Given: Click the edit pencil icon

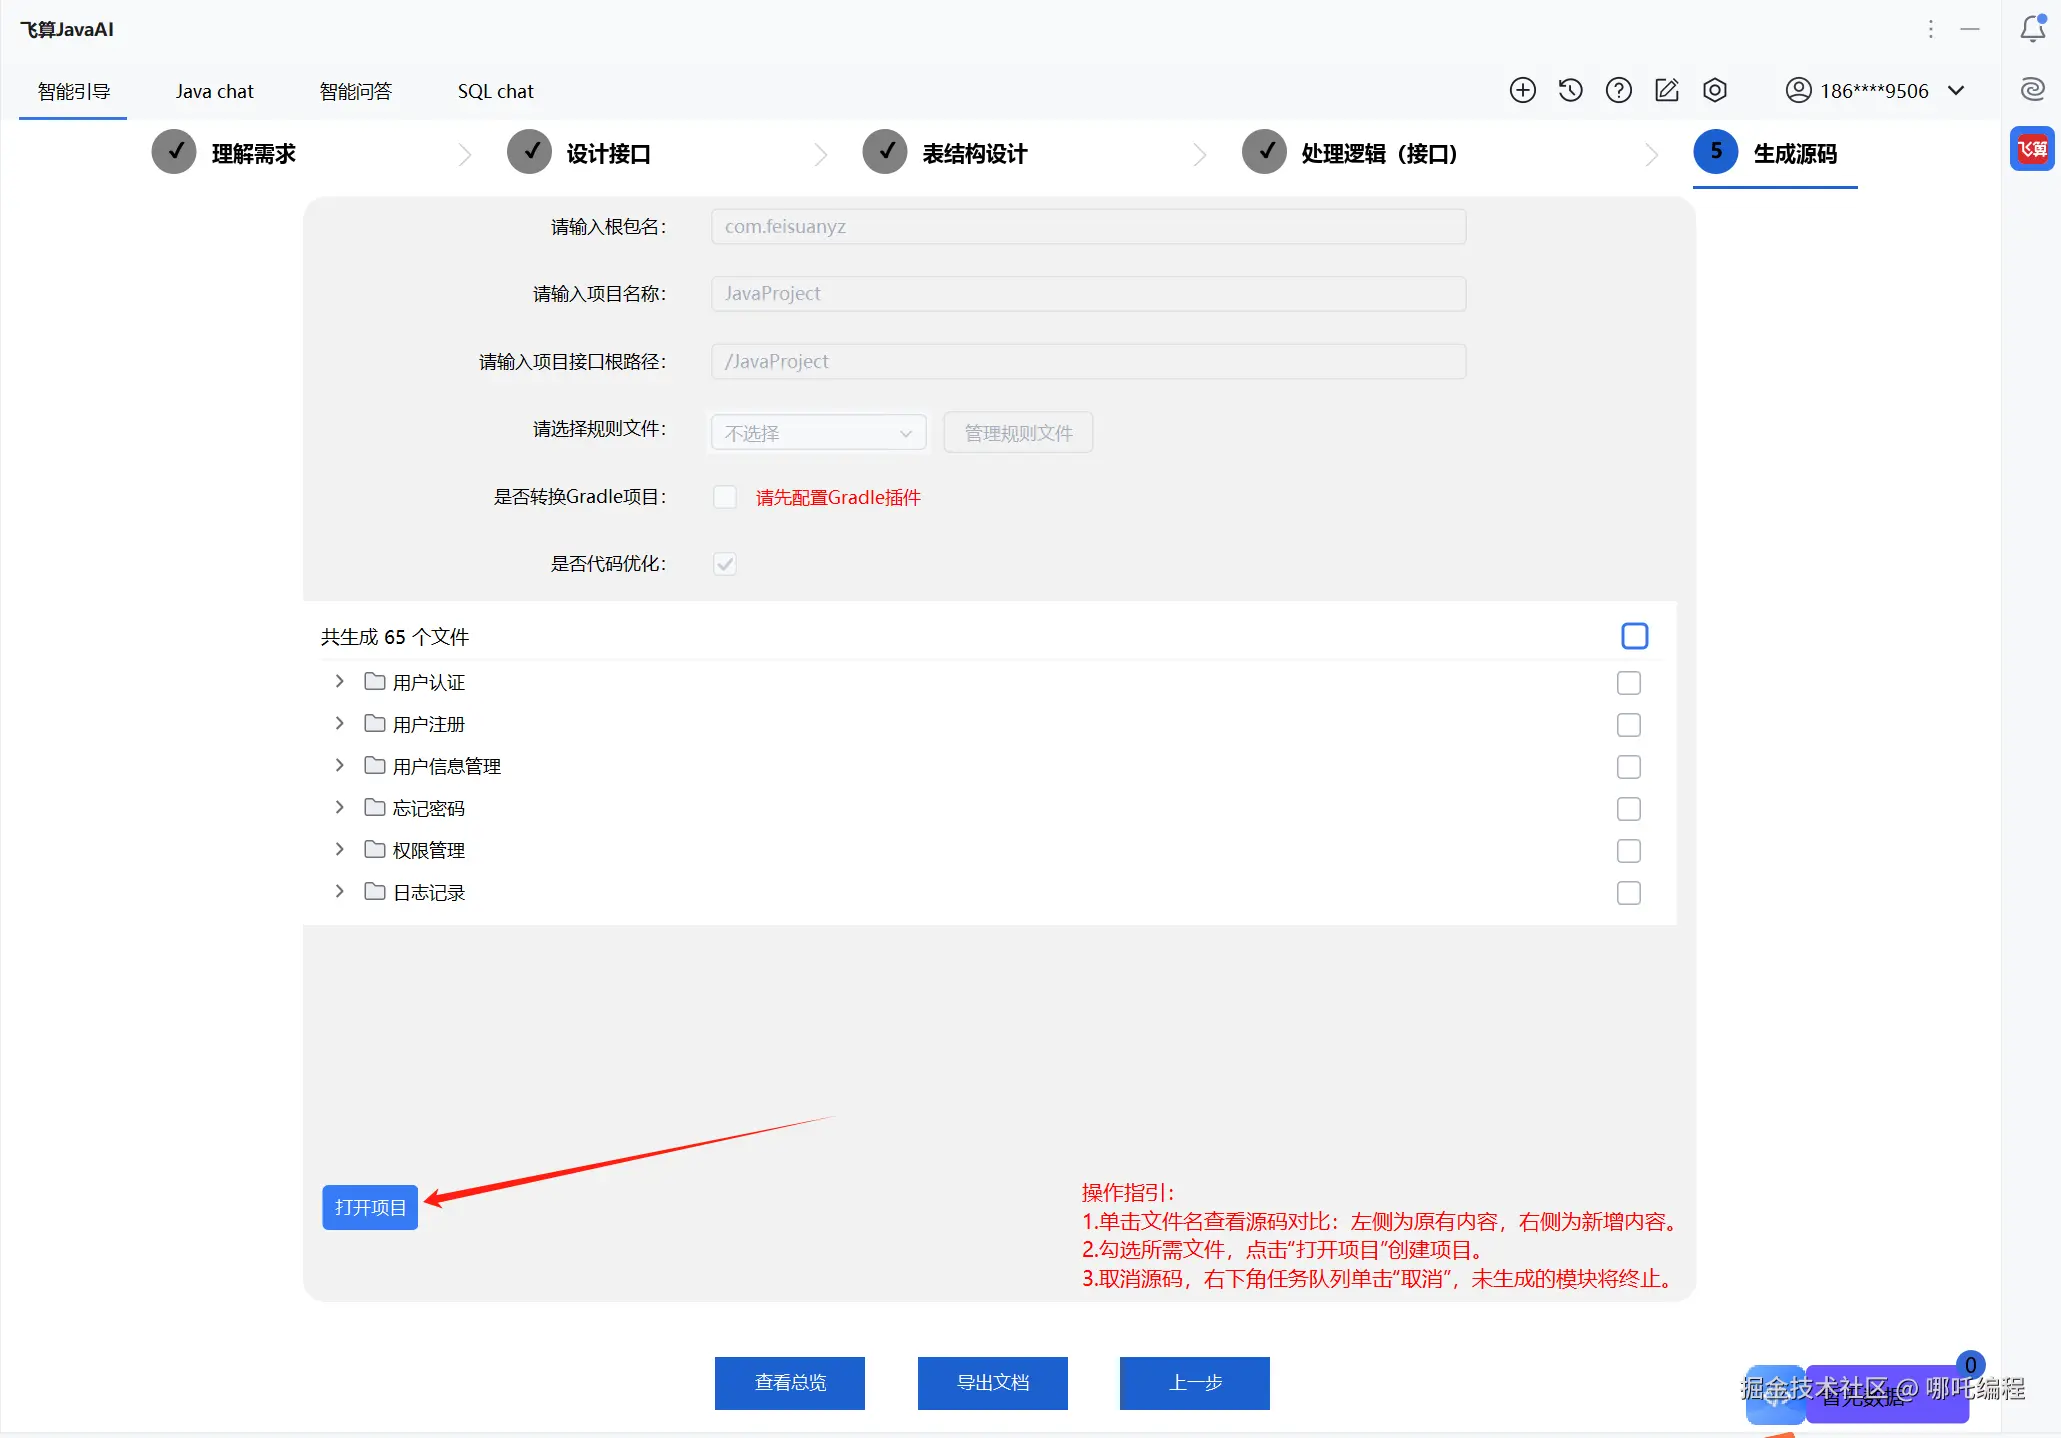Looking at the screenshot, I should coord(1666,91).
